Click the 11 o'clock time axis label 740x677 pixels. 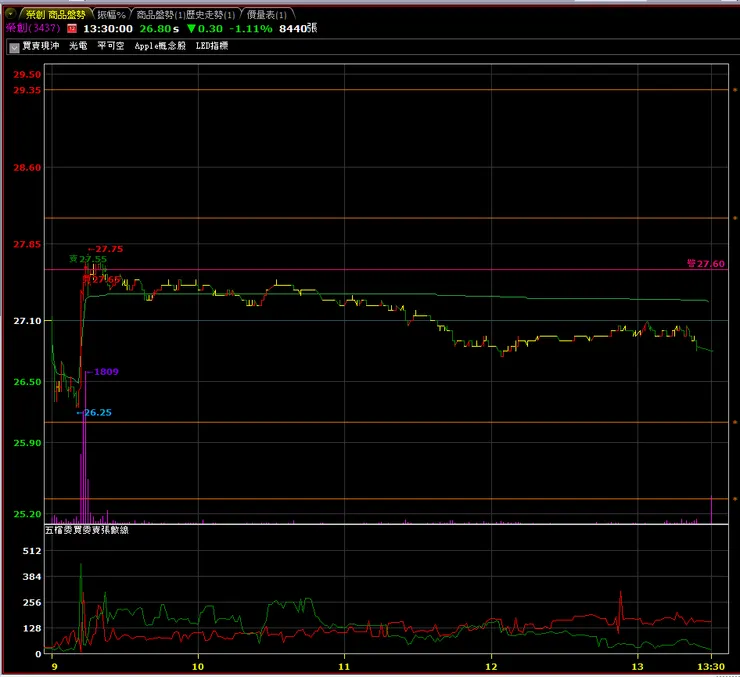344,667
